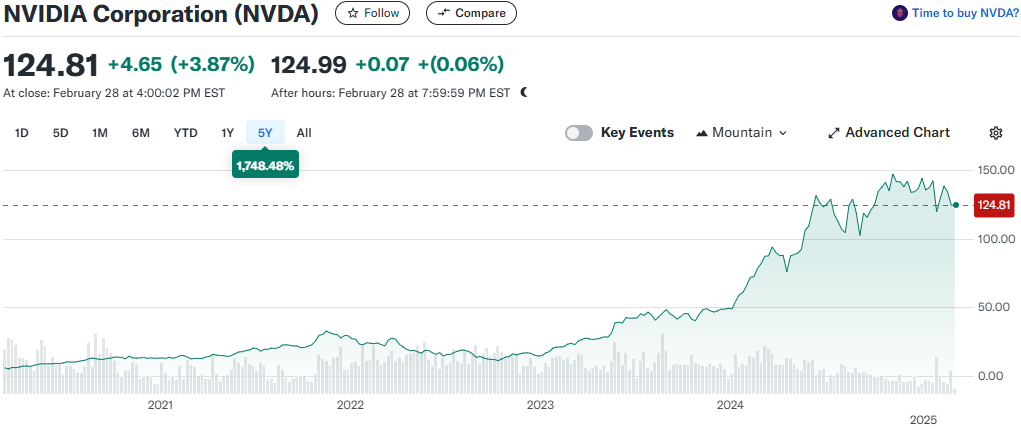Follow NVIDIA stock
This screenshot has width=1021, height=430.
372,13
